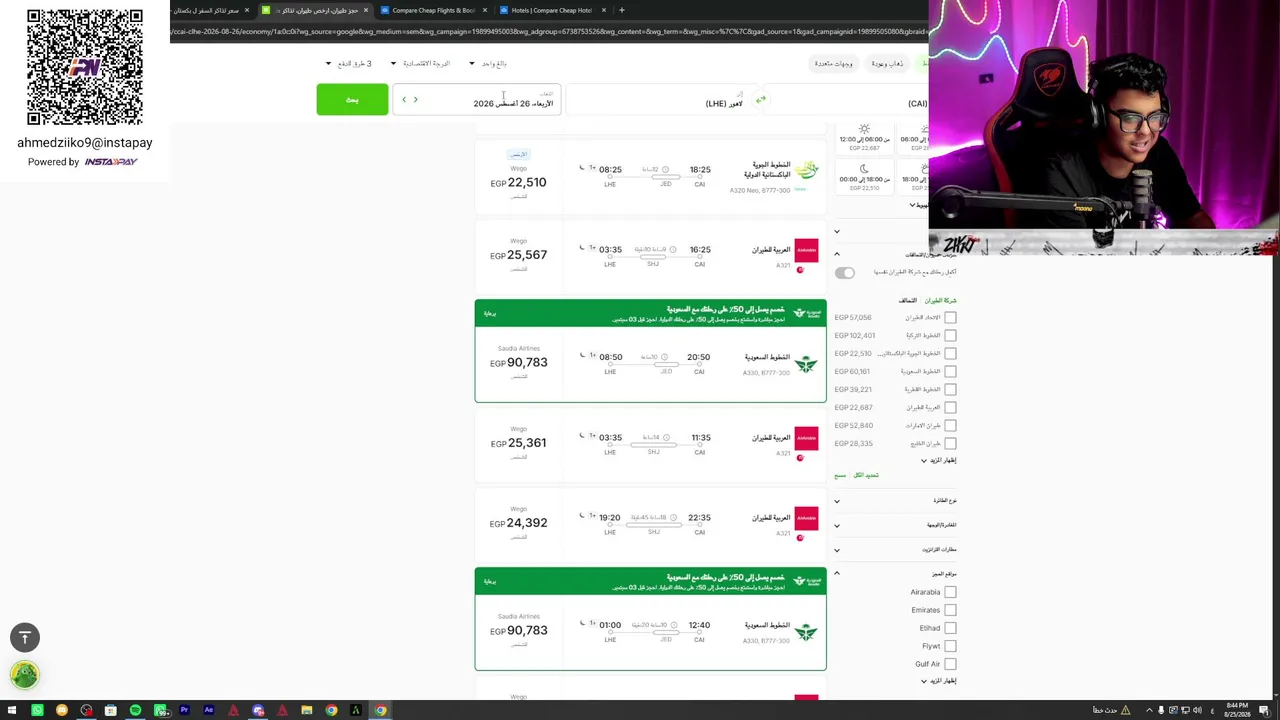Select the multi-city trip option
The height and width of the screenshot is (720, 1280).
[833, 64]
